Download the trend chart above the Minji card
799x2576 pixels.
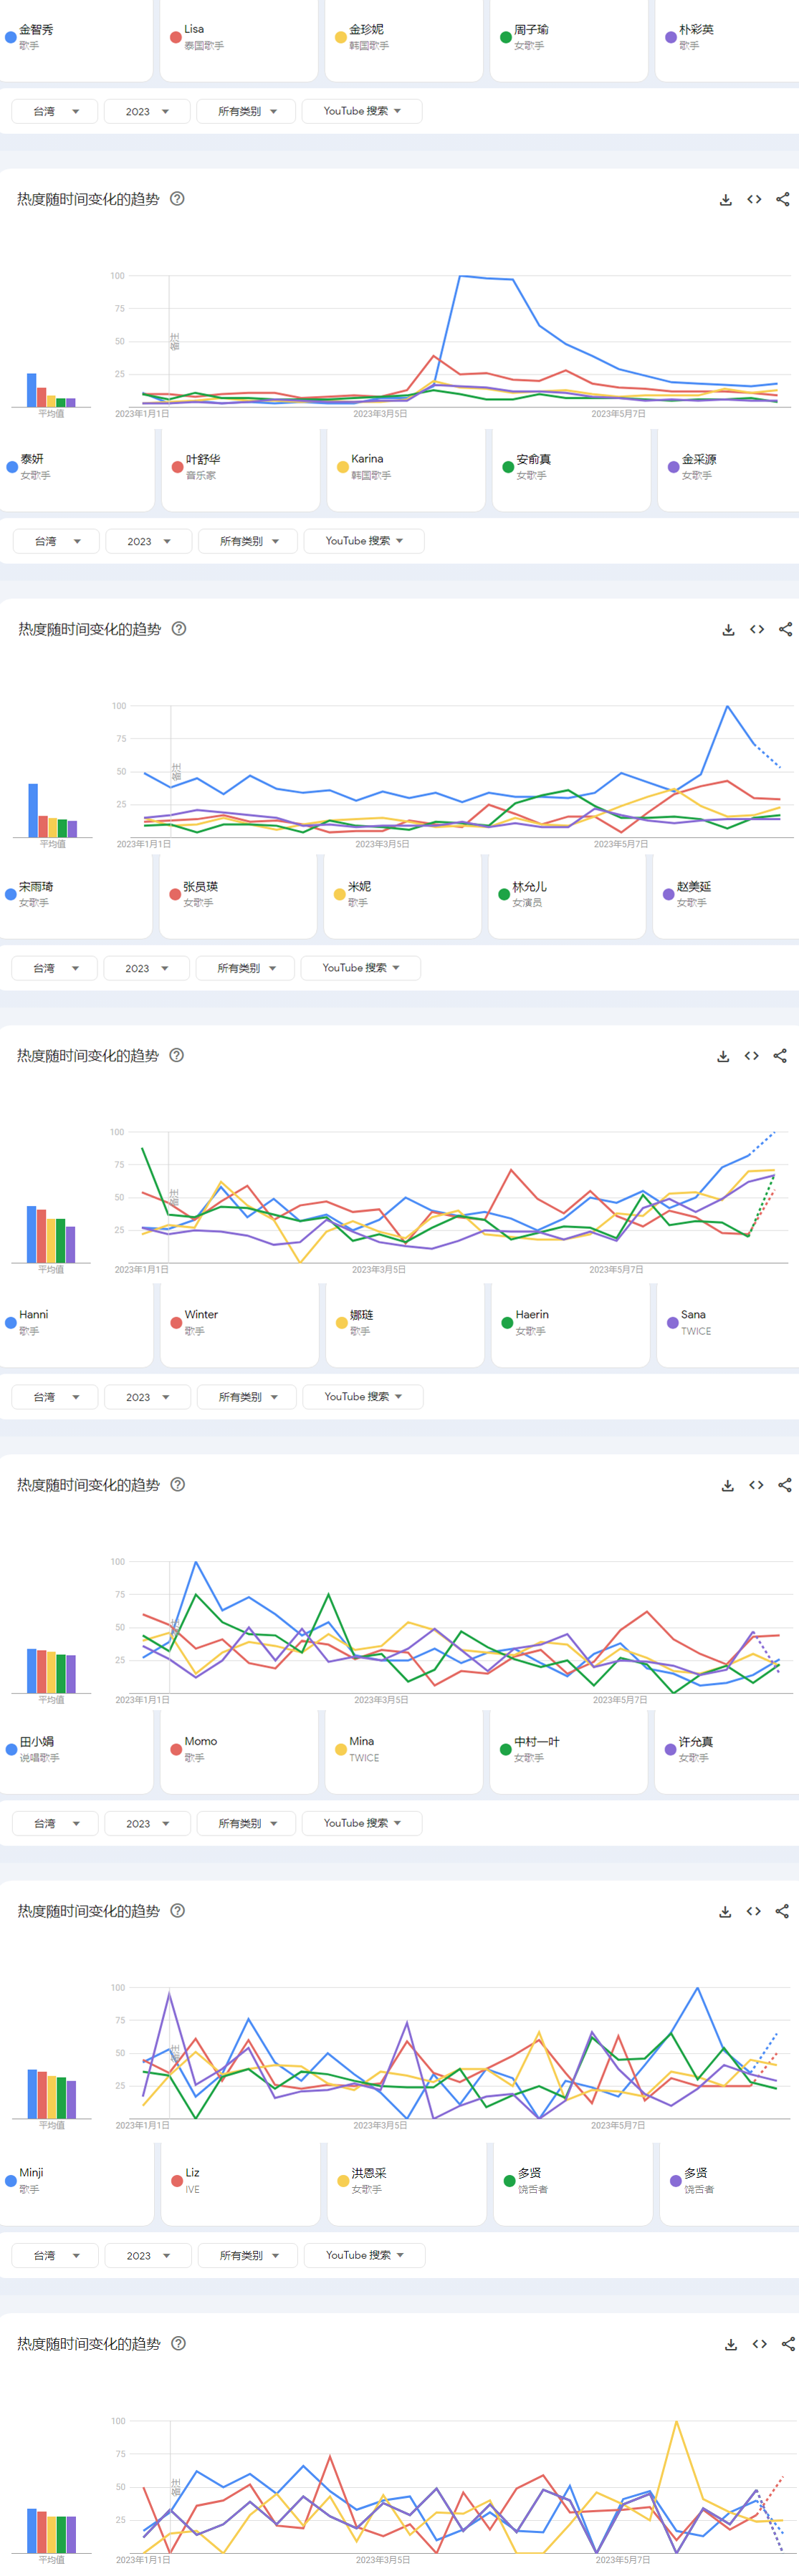[x=725, y=1911]
